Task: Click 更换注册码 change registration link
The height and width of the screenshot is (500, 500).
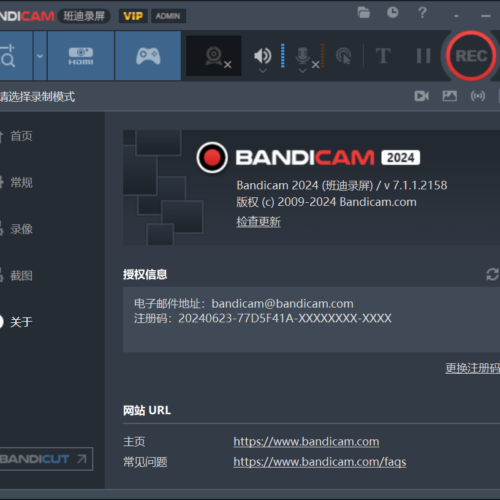Action: pos(473,368)
